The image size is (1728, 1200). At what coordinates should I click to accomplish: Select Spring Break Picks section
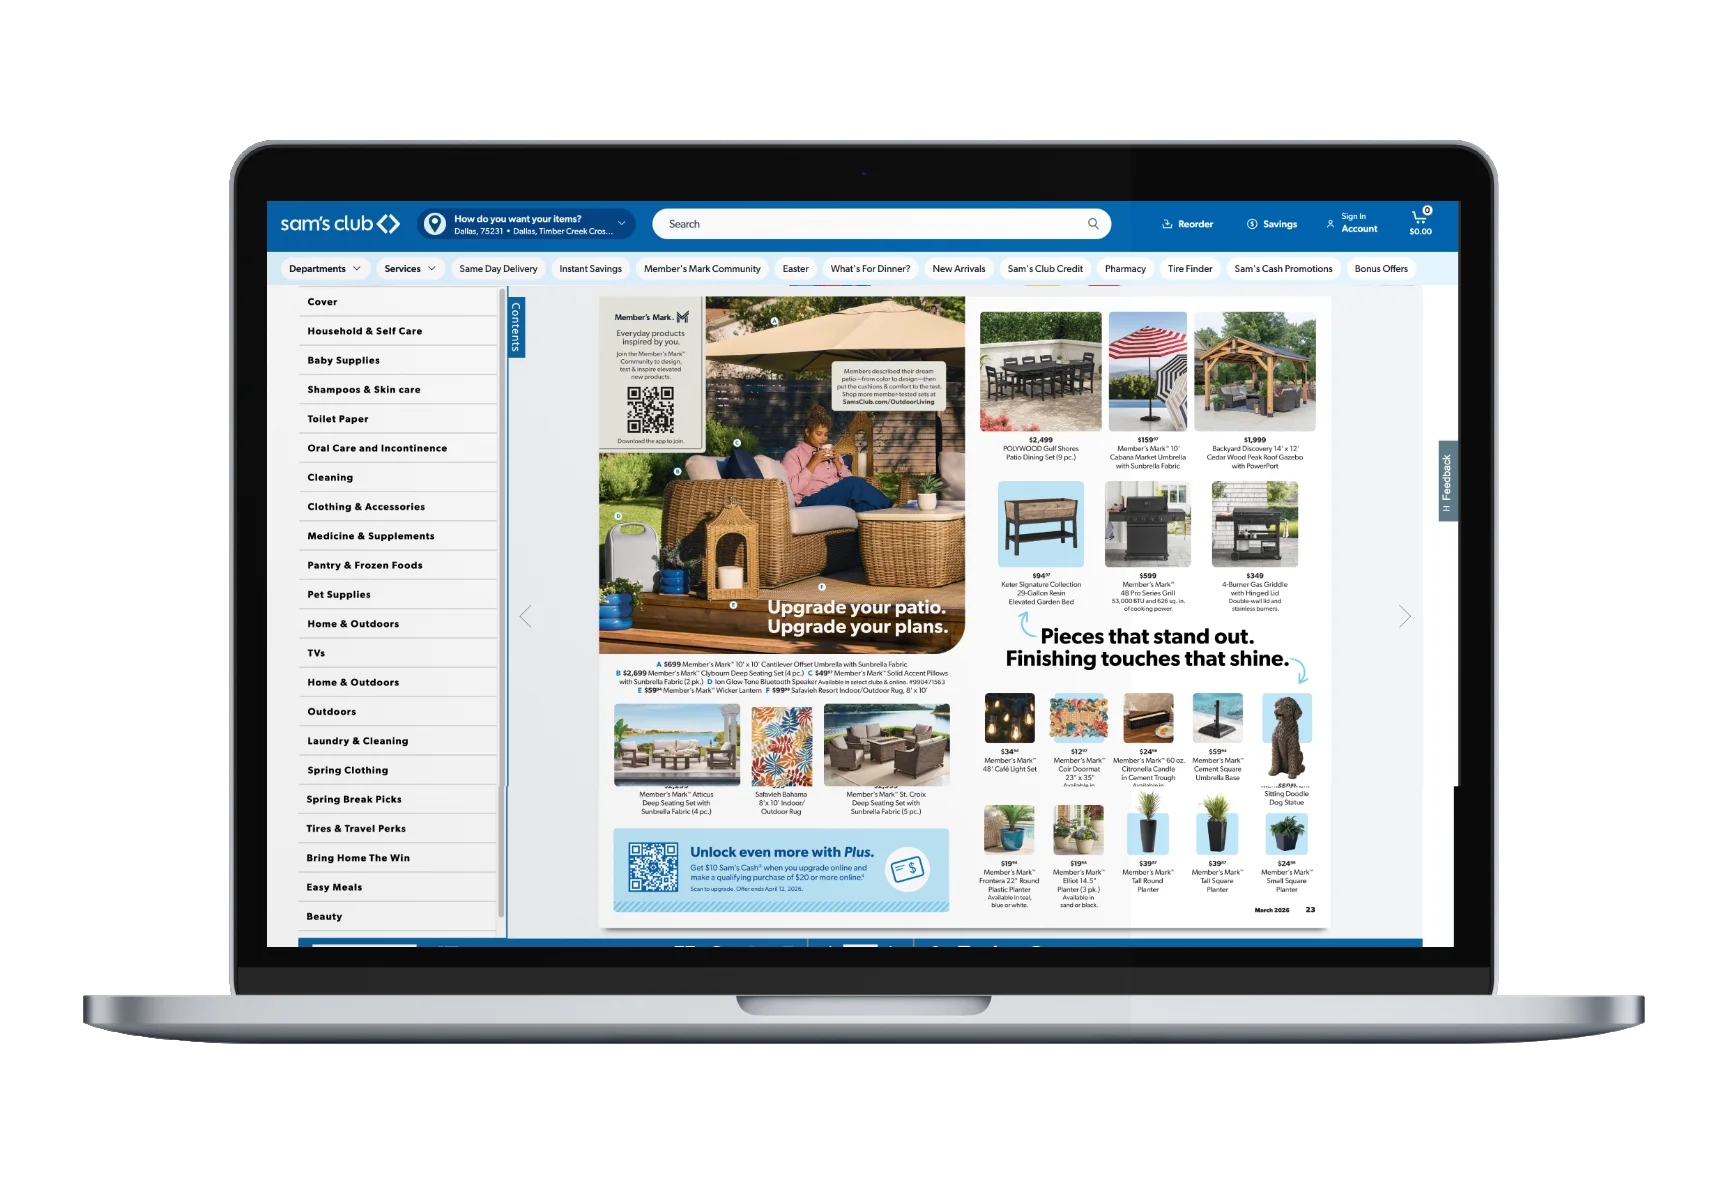[354, 800]
